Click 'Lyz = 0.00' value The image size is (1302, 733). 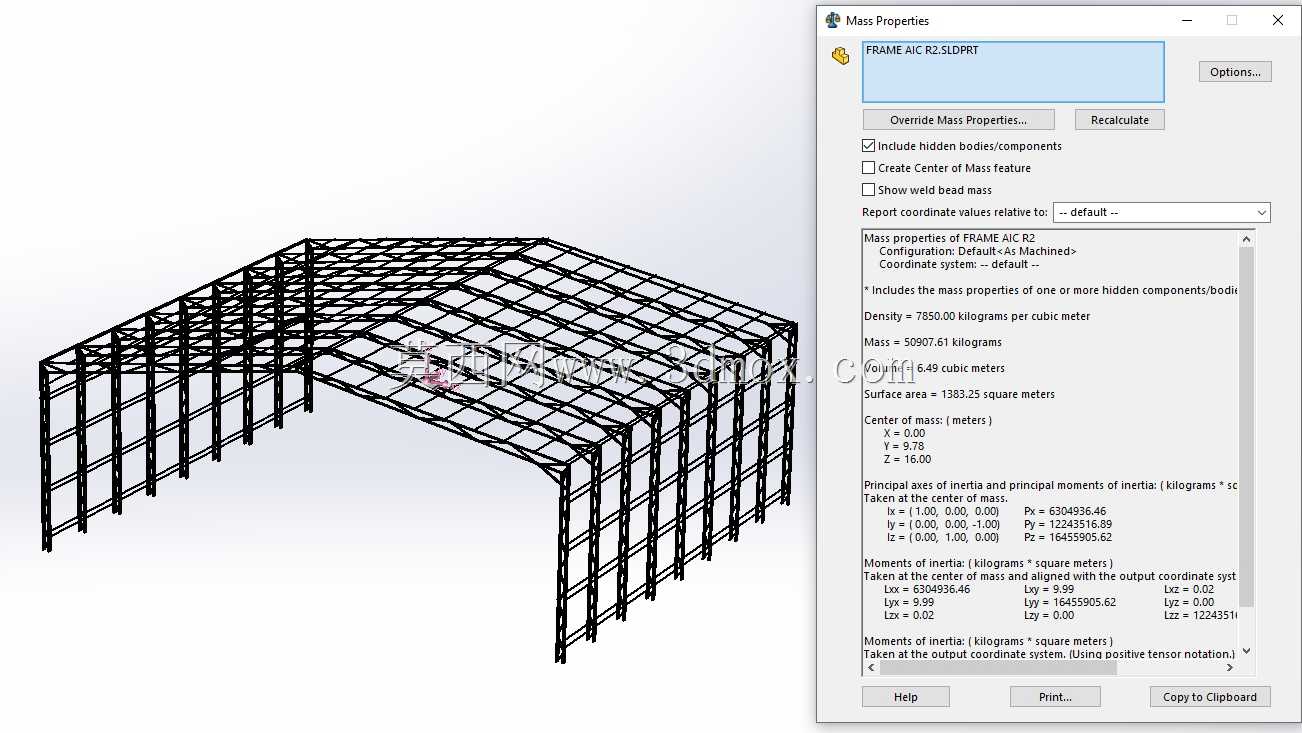[x=1188, y=602]
